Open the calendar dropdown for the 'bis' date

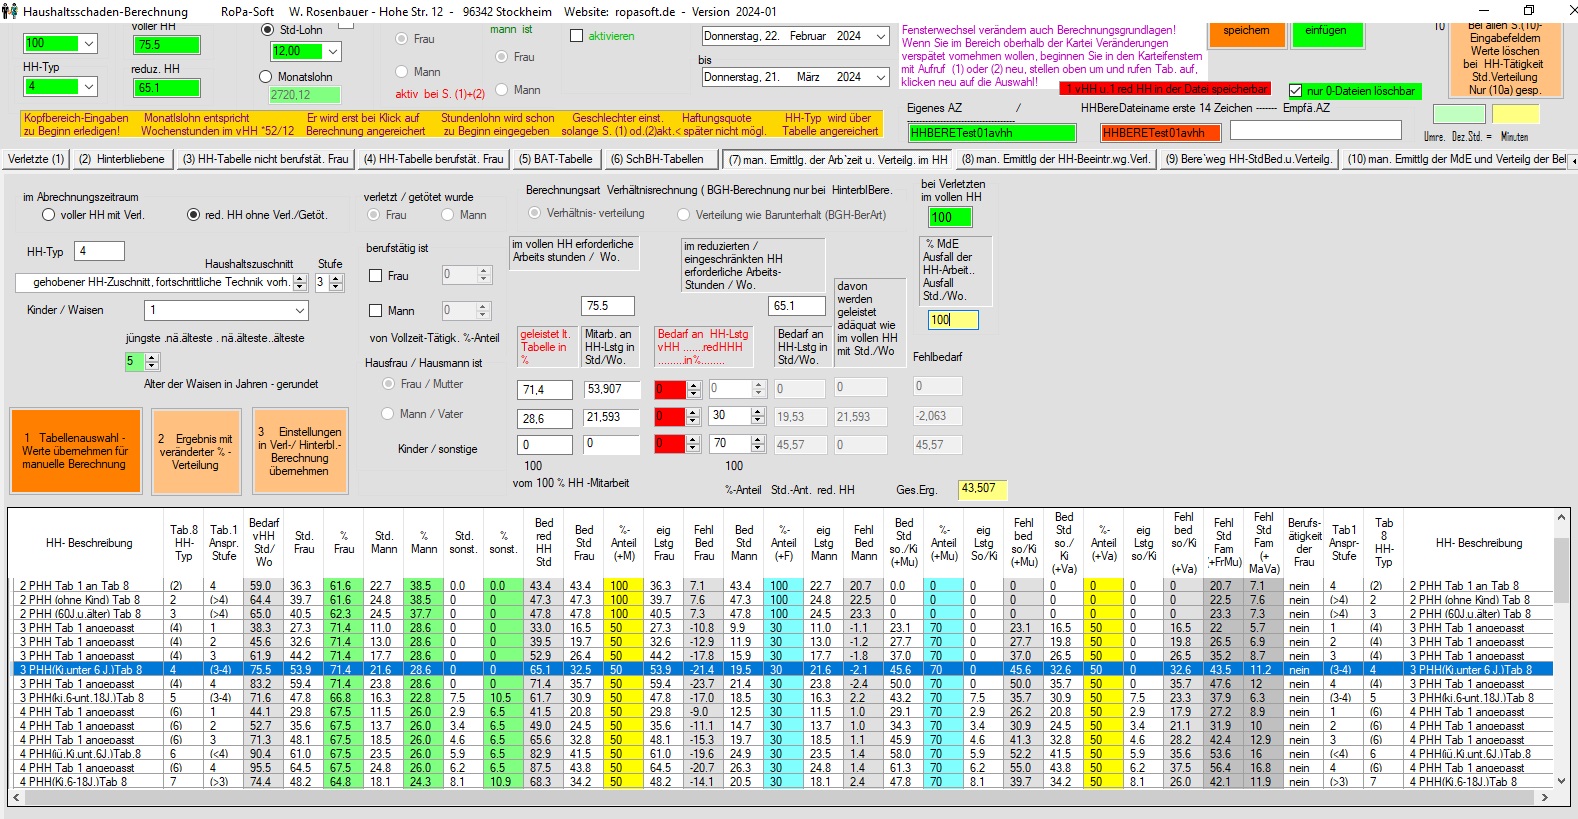click(x=881, y=77)
